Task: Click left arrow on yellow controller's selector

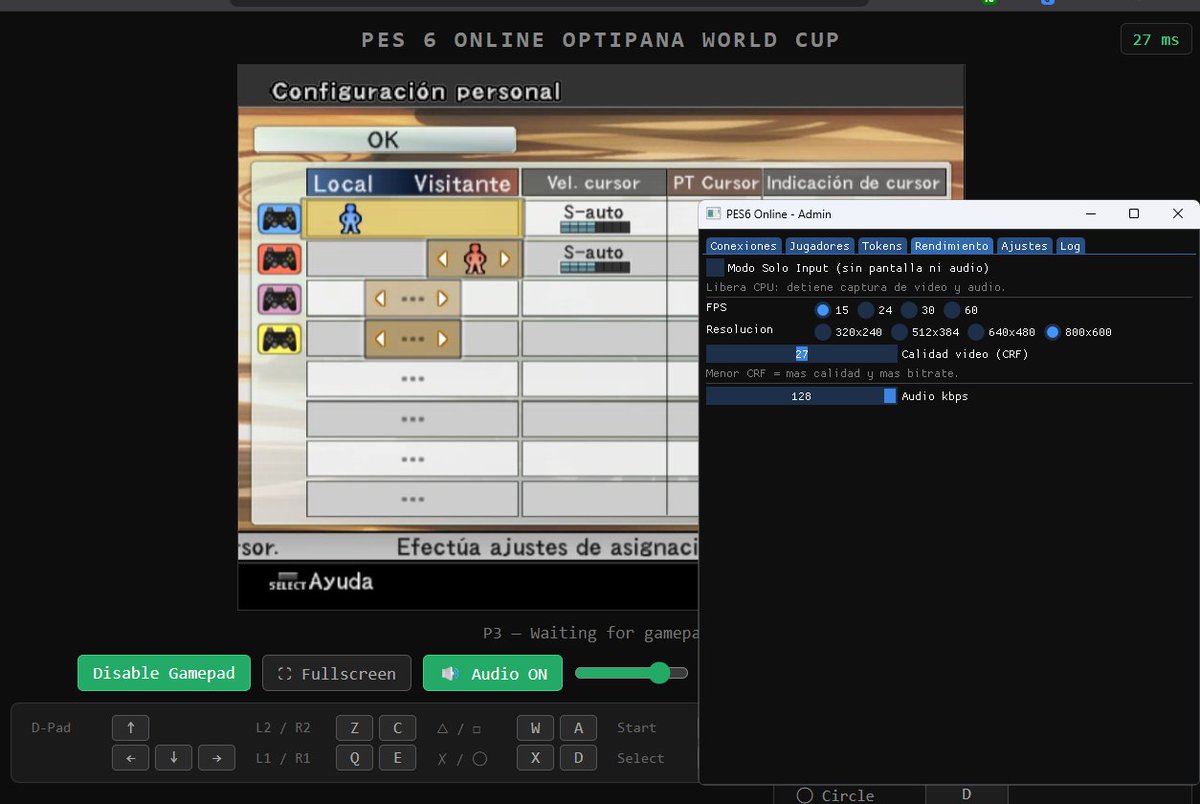Action: pos(380,340)
